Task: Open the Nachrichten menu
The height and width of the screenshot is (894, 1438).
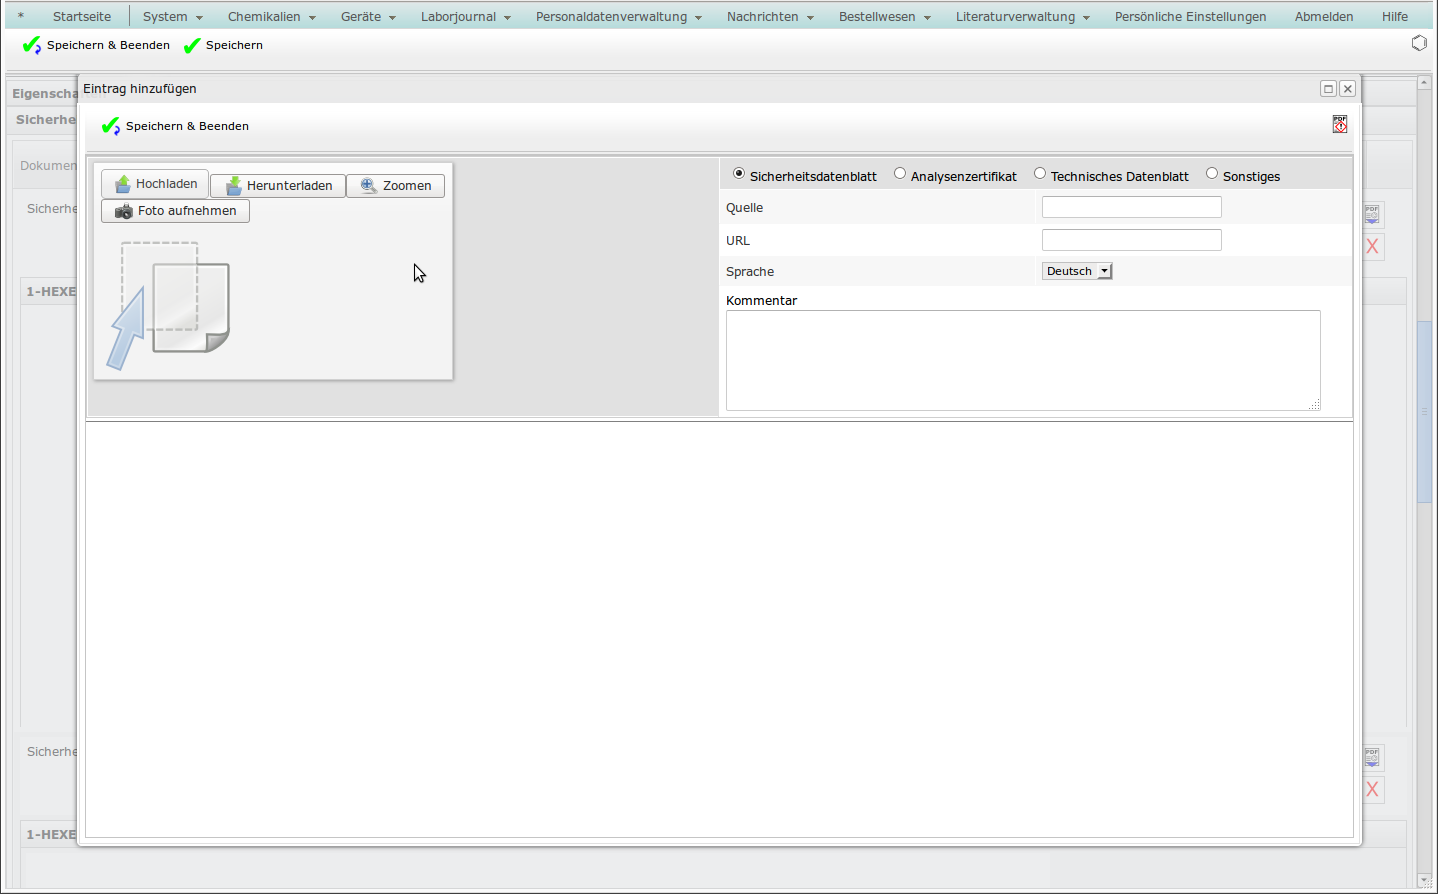Action: click(x=770, y=17)
